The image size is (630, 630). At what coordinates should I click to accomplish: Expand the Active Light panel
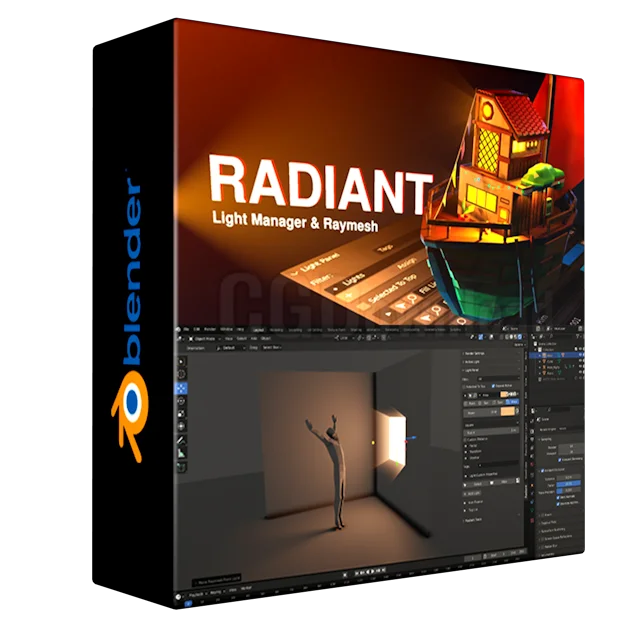click(472, 362)
